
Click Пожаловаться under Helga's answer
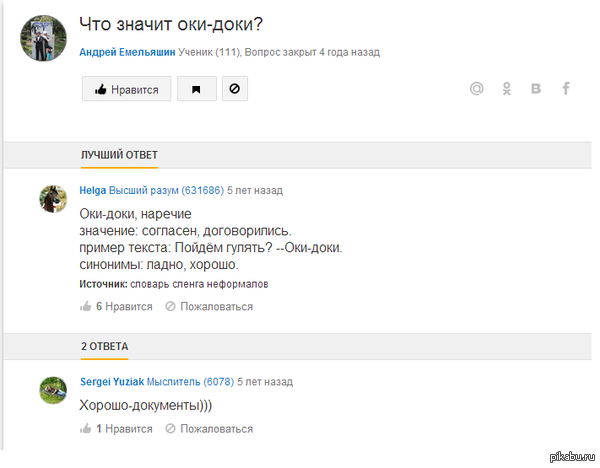click(x=217, y=307)
